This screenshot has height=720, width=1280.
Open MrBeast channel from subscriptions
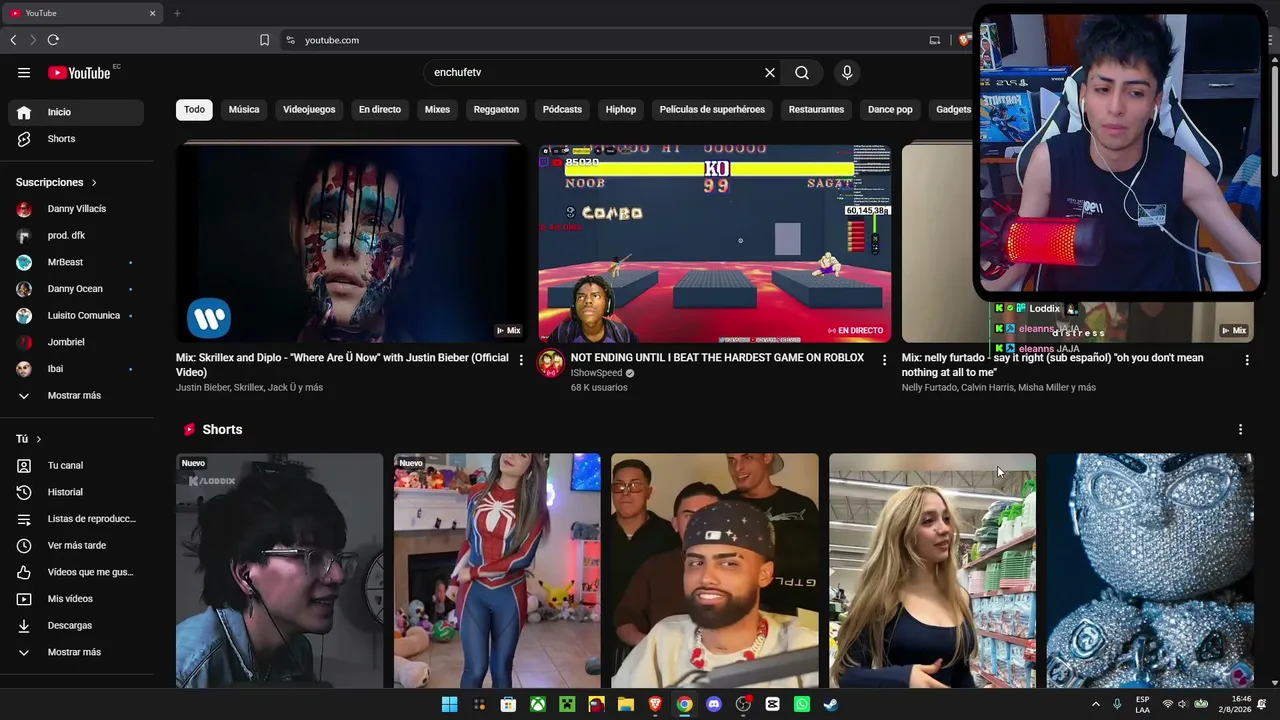coord(76,262)
